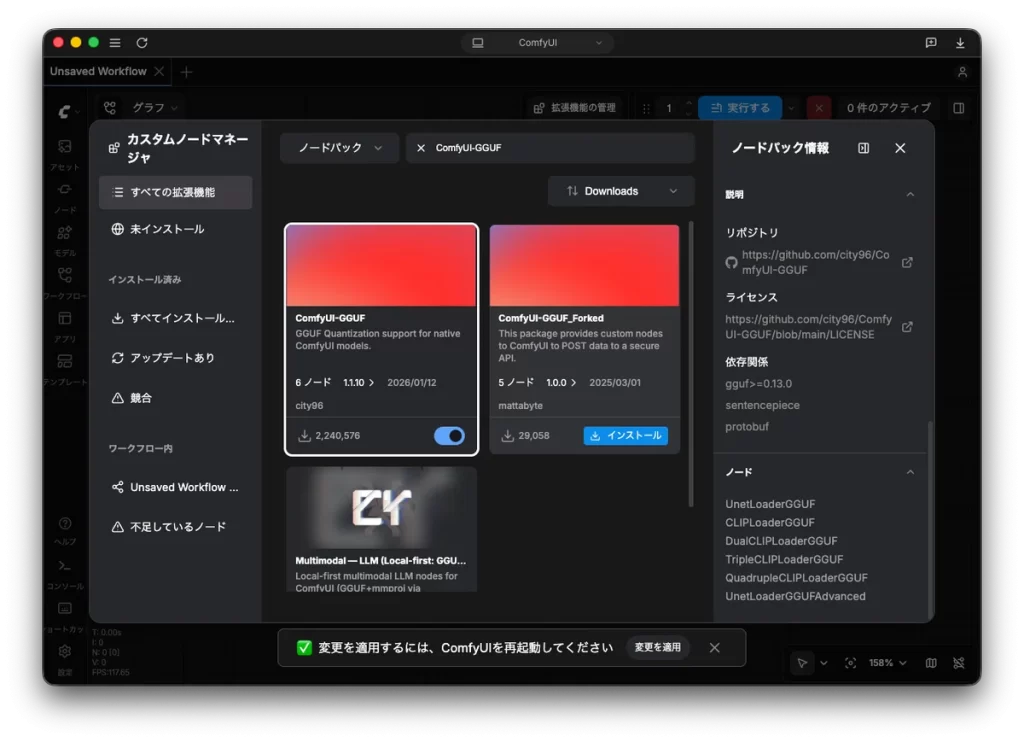The image size is (1024, 742).
Task: Select 未インストール filter
Action: click(175, 229)
